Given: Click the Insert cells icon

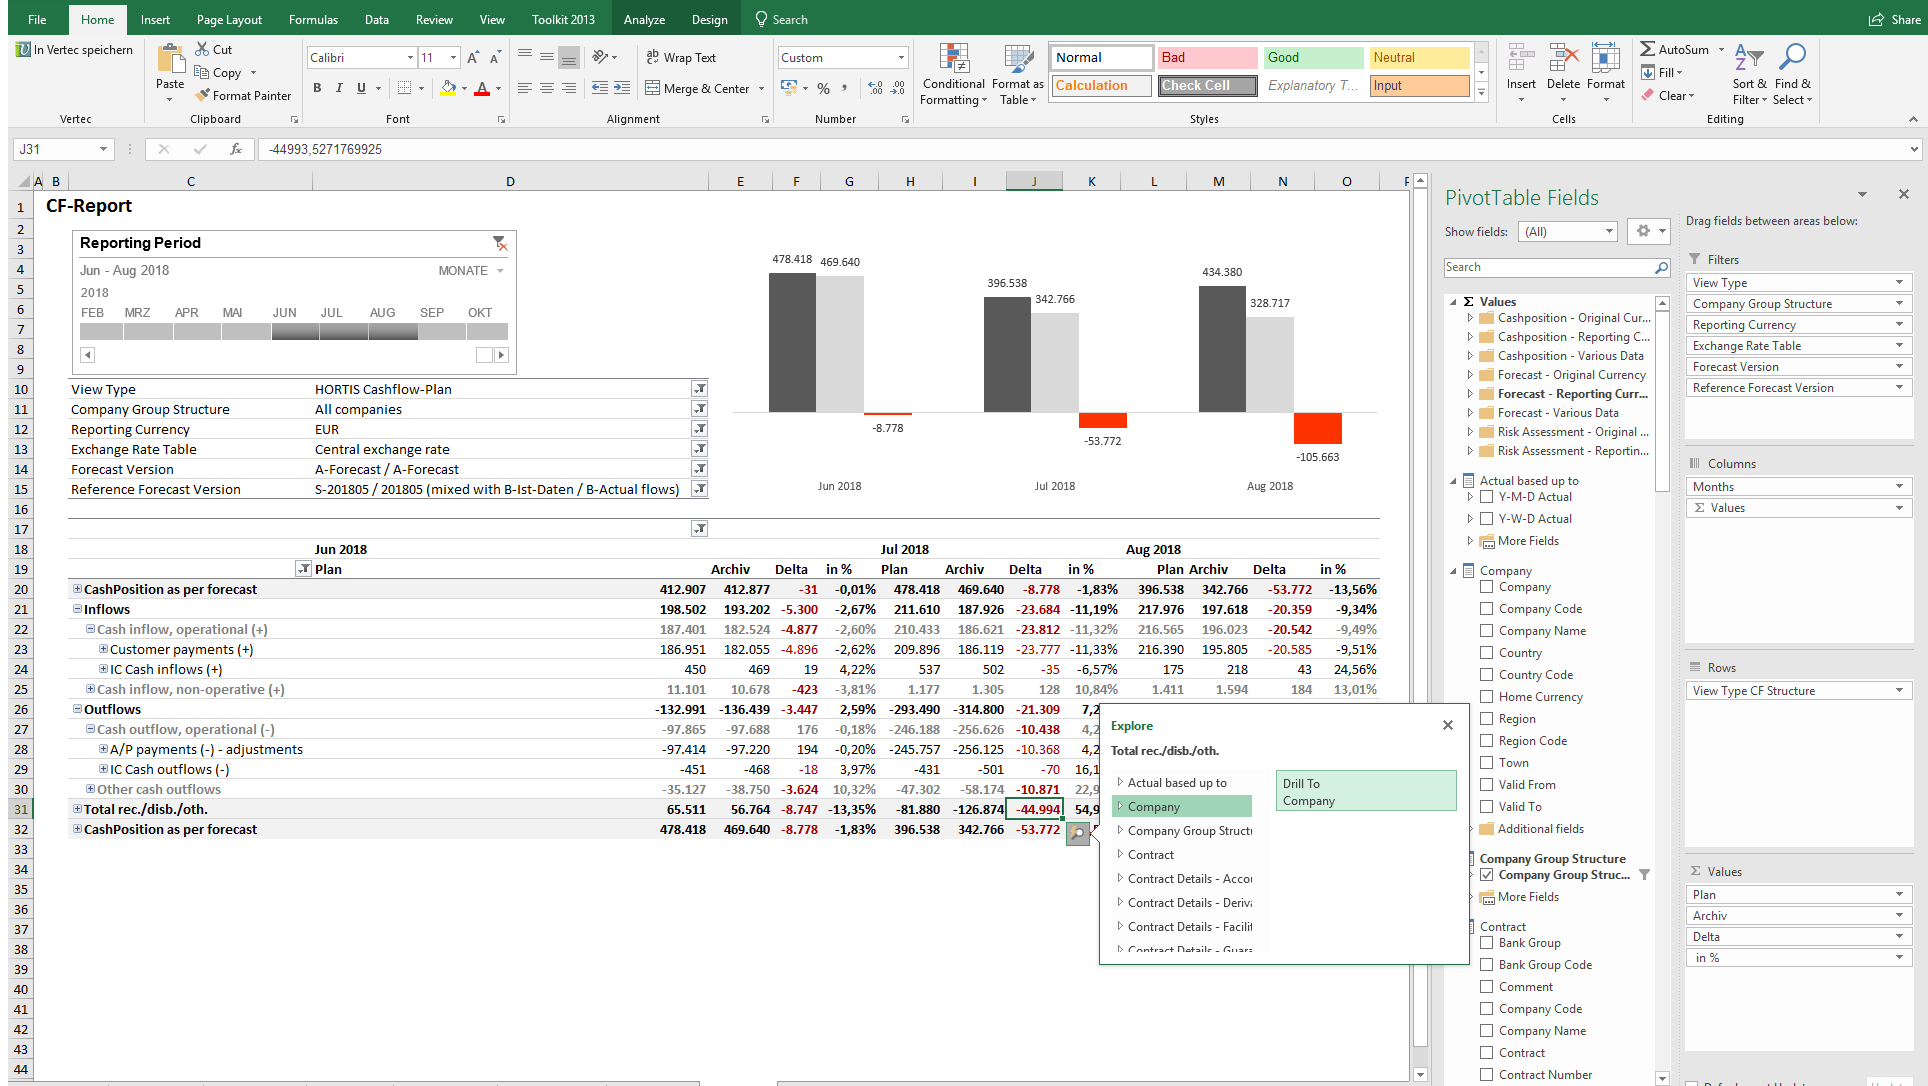Looking at the screenshot, I should 1521,58.
